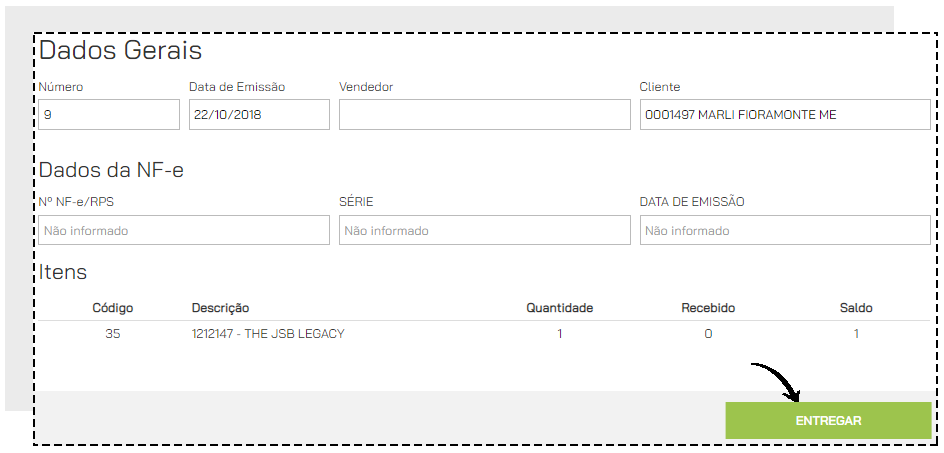This screenshot has height=453, width=944.
Task: Click the Dados da NF-e heading
Action: 111,170
